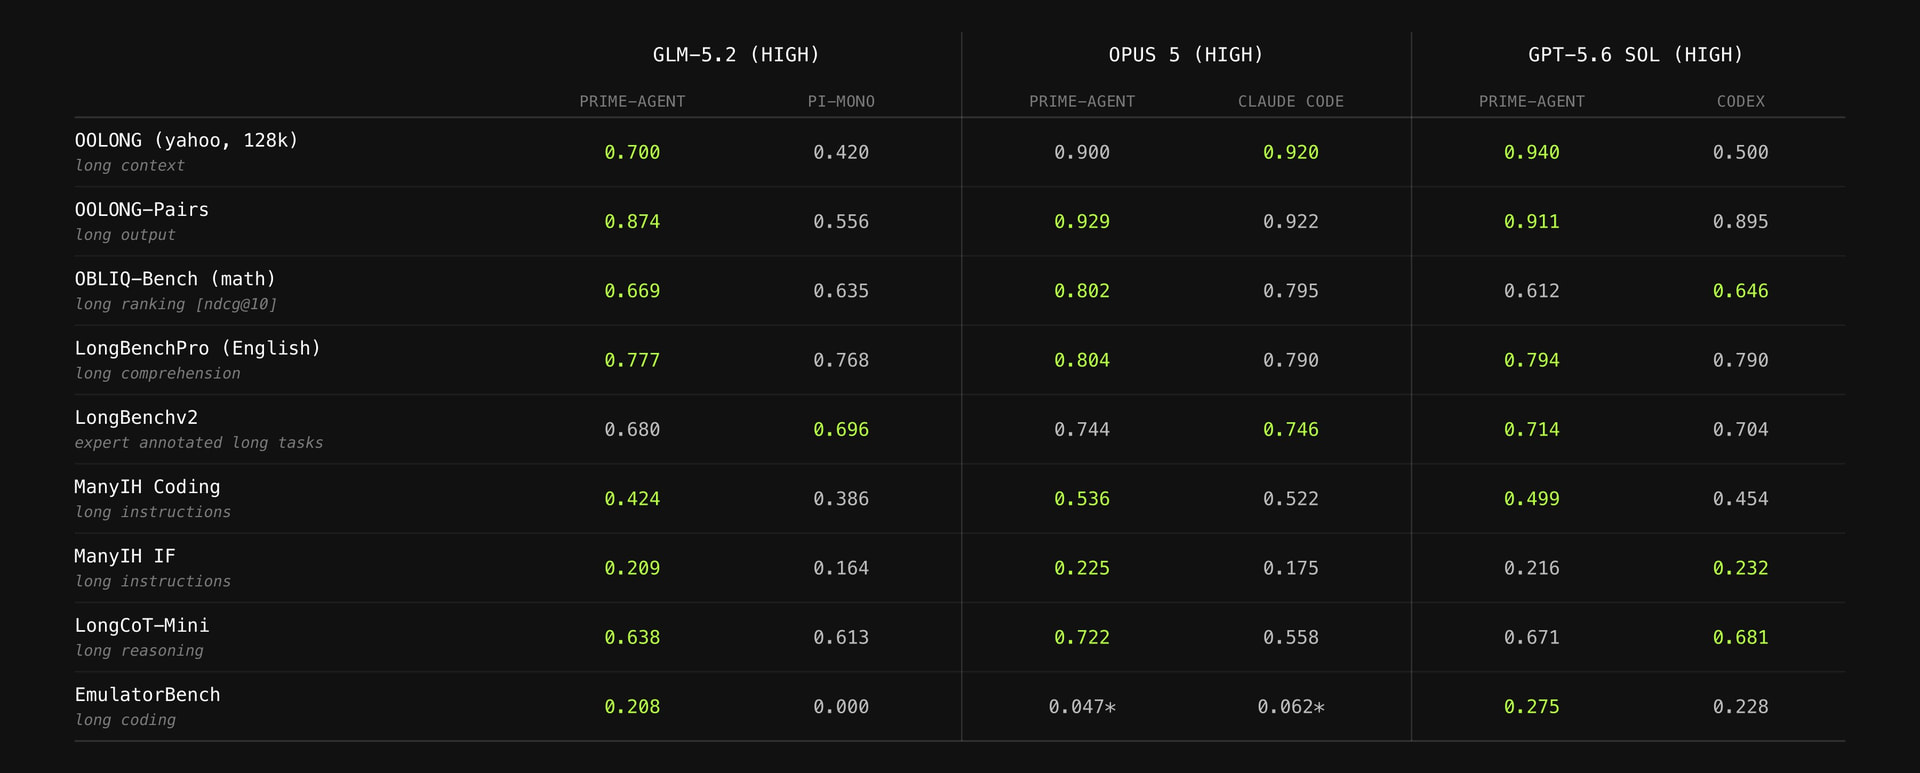Click the highlighted 0.940 score value
This screenshot has height=773, width=1920.
coord(1532,152)
